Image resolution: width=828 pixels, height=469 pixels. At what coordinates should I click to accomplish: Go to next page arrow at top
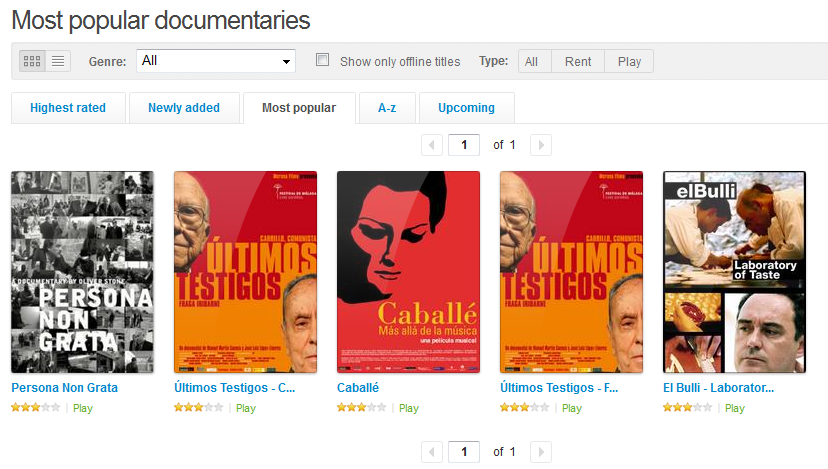click(x=541, y=145)
